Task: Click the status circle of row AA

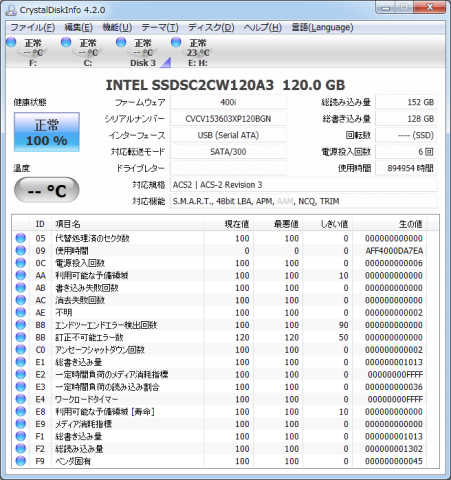Action: pyautogui.click(x=21, y=275)
